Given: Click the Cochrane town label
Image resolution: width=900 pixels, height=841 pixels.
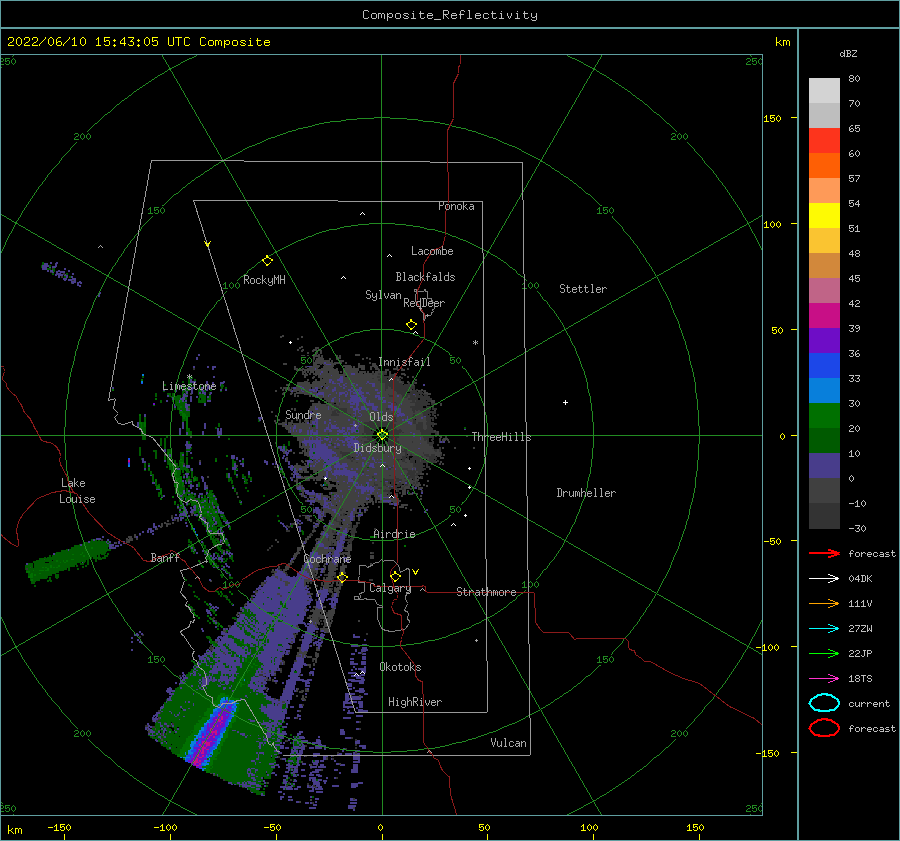Looking at the screenshot, I should click(327, 559).
